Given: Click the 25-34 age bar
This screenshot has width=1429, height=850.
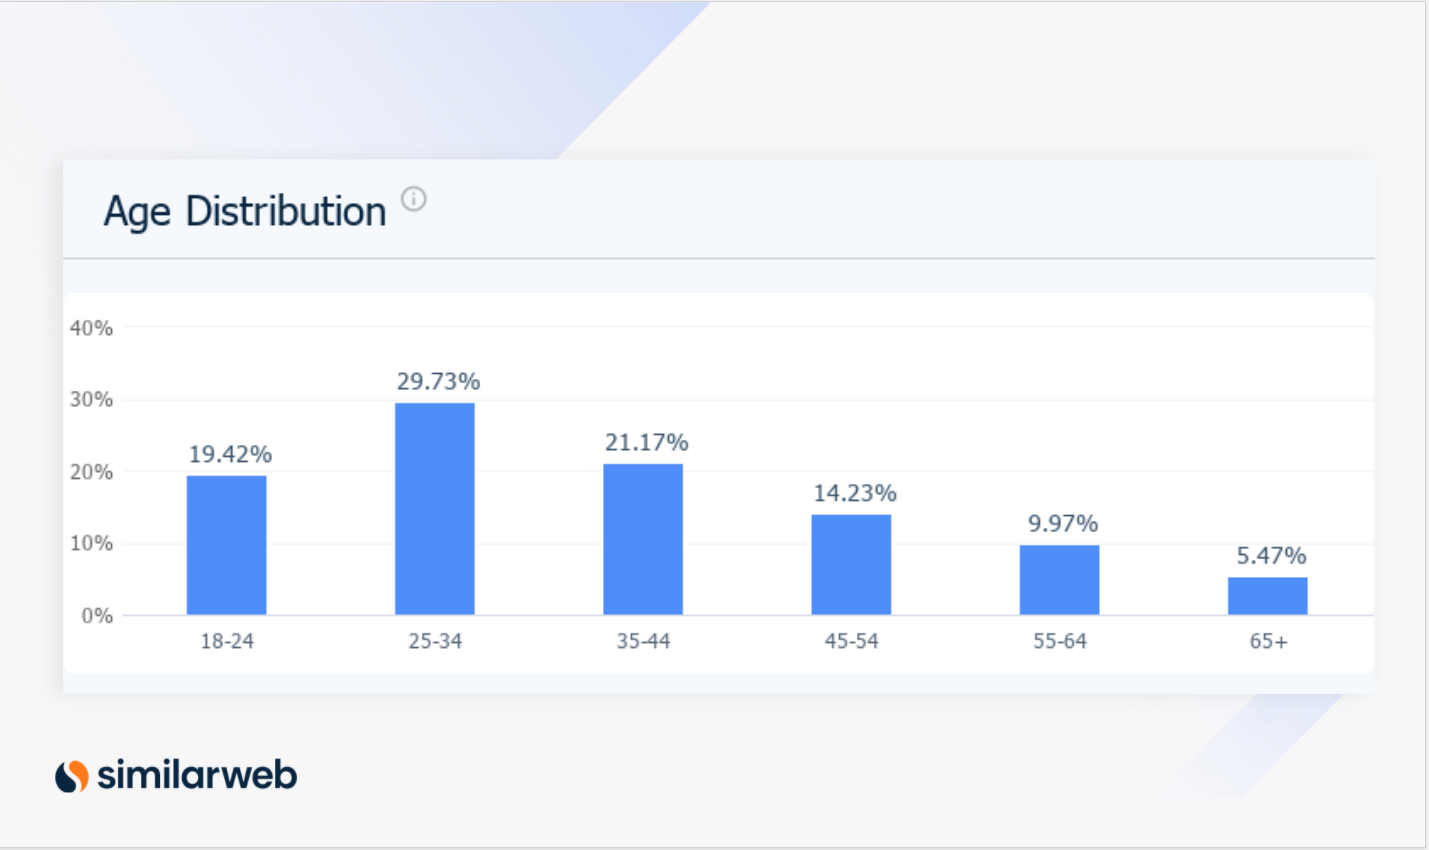Looking at the screenshot, I should point(435,507).
